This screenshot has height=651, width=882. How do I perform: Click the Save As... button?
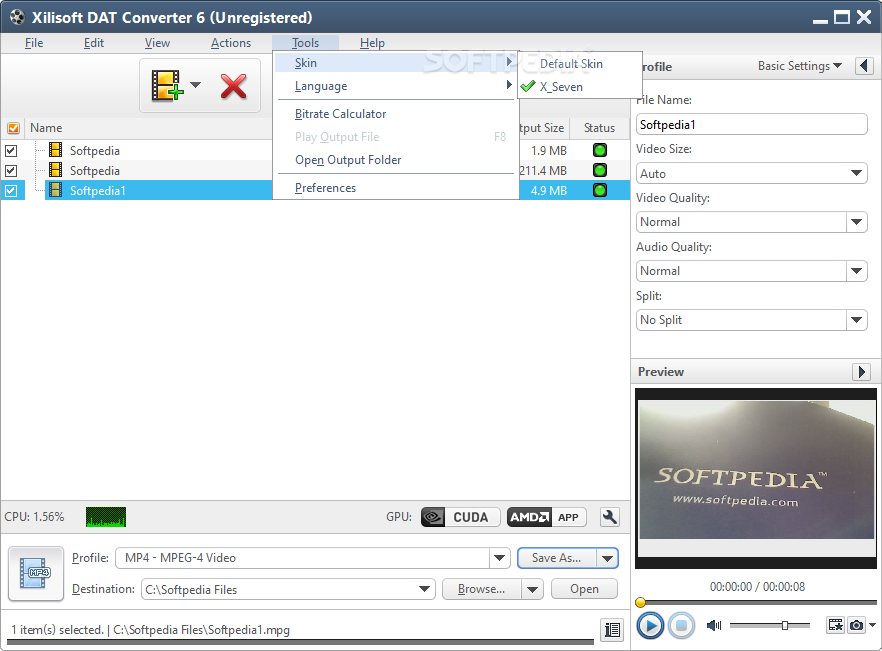(556, 558)
